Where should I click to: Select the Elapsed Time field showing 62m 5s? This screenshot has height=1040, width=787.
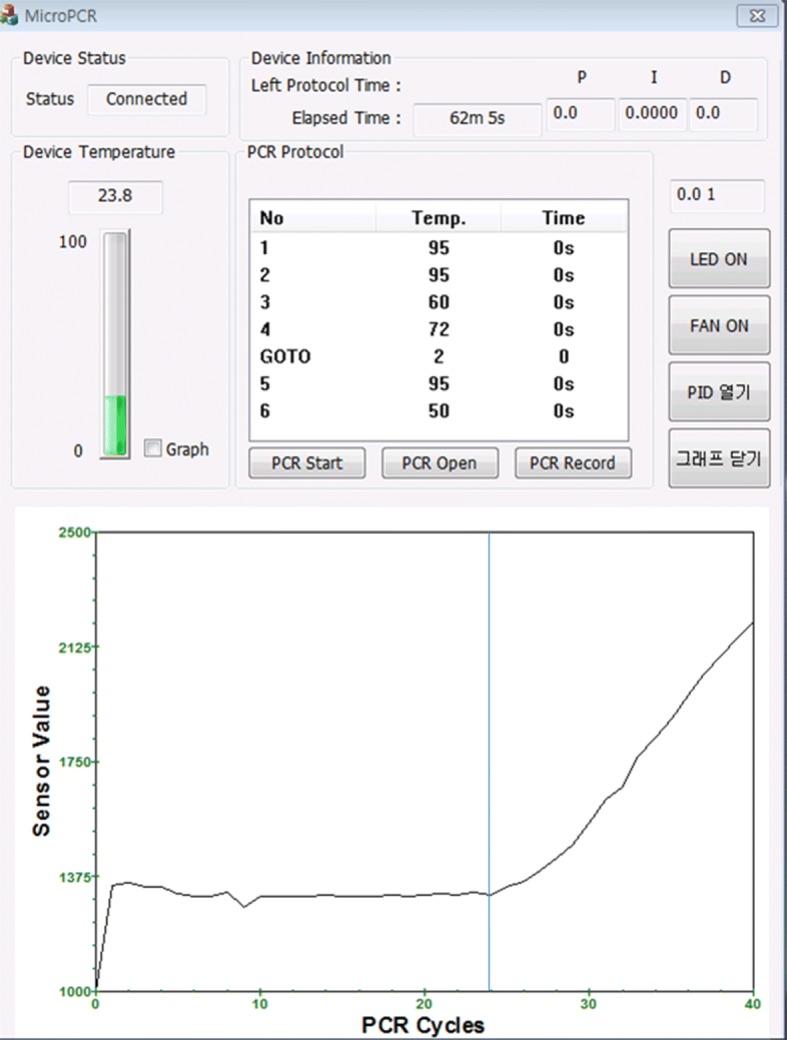pos(476,118)
